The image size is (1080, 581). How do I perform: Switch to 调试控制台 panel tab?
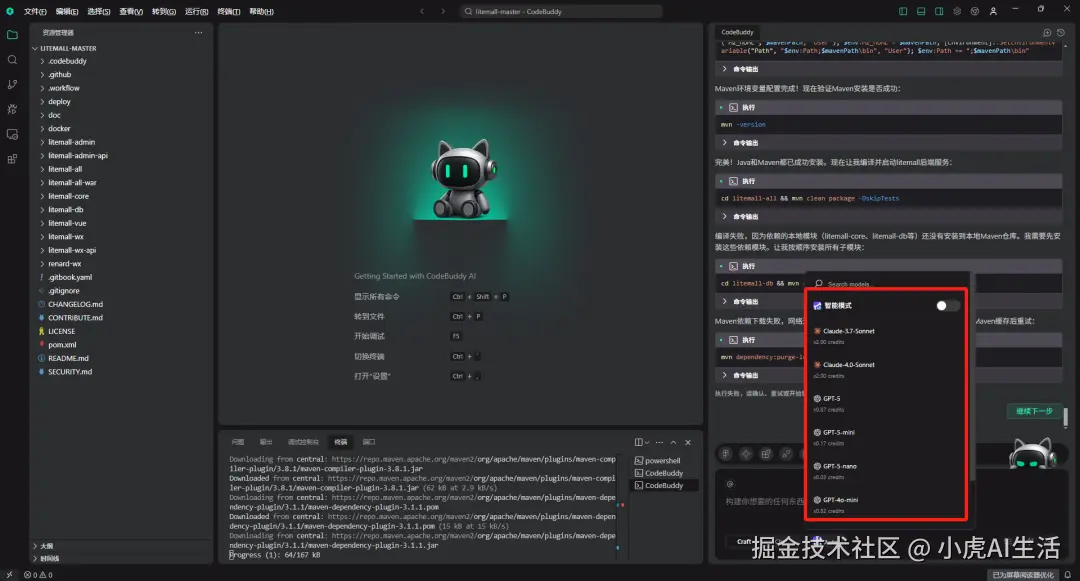[x=303, y=443]
